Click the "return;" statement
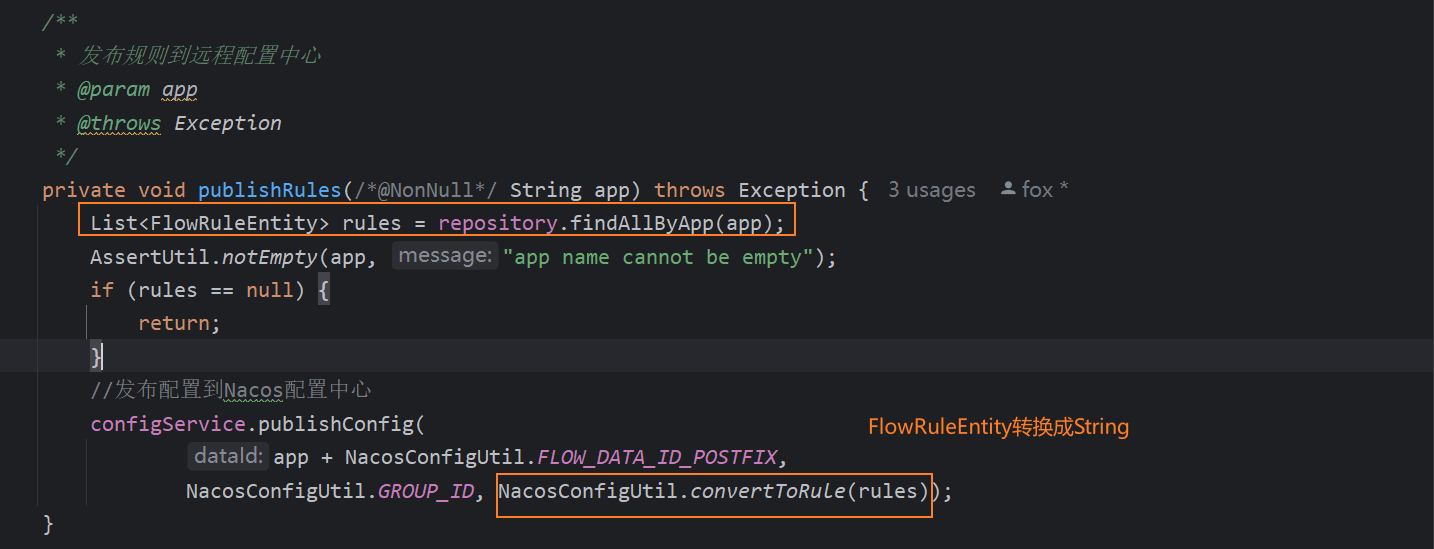The width and height of the screenshot is (1434, 549). (x=179, y=323)
